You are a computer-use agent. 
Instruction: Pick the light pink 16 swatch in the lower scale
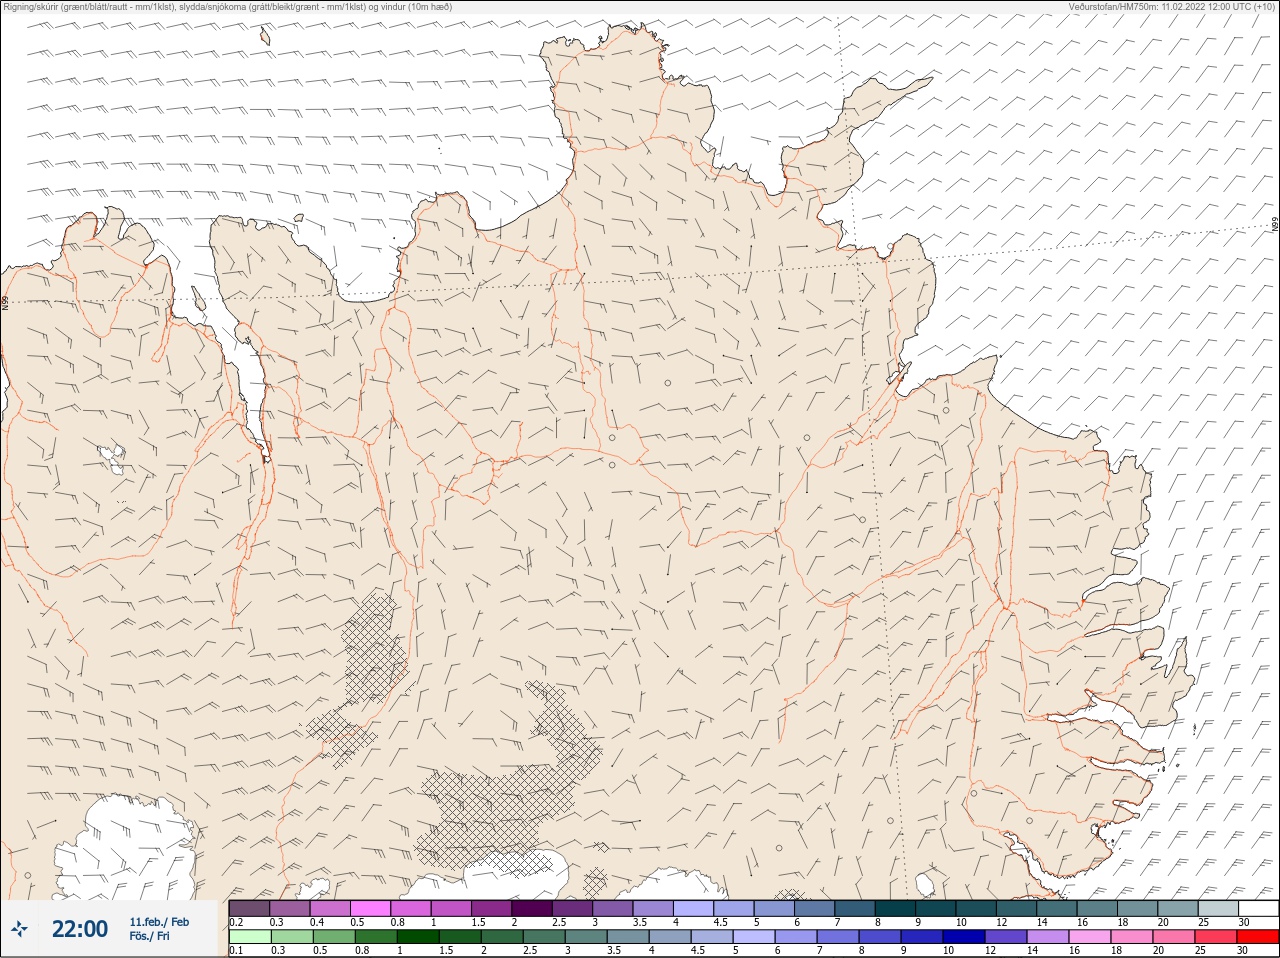[x=1090, y=937]
